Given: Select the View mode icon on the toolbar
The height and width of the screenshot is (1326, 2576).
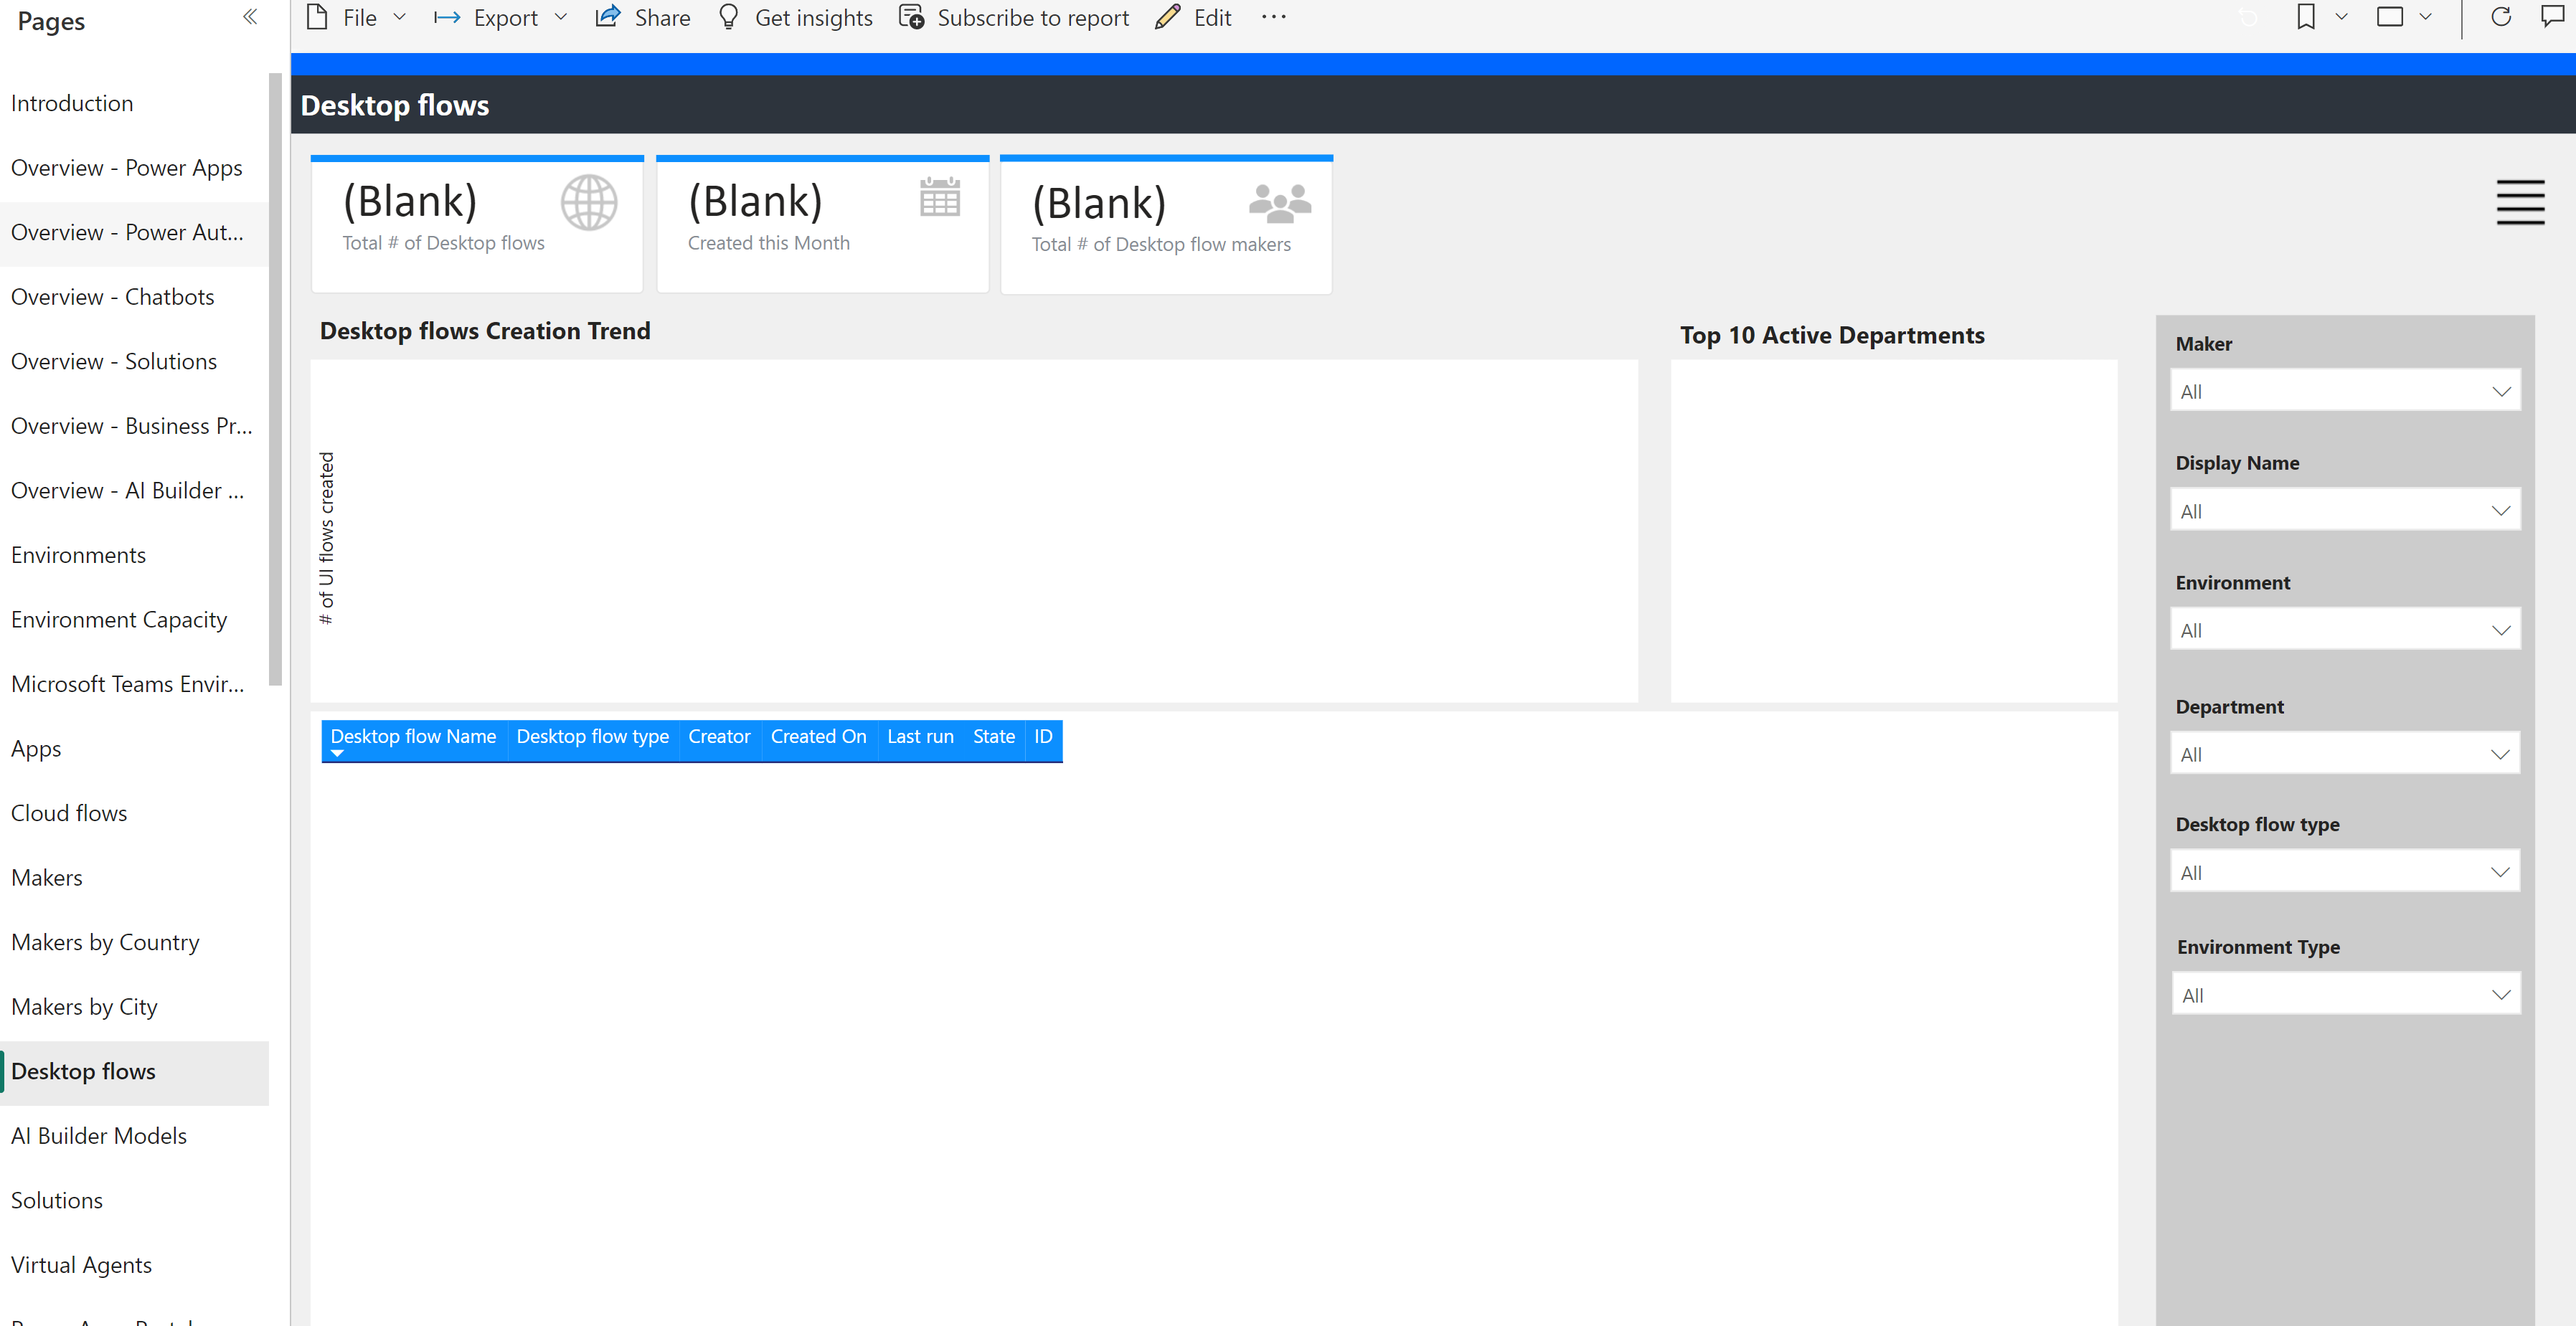Looking at the screenshot, I should (x=2392, y=17).
